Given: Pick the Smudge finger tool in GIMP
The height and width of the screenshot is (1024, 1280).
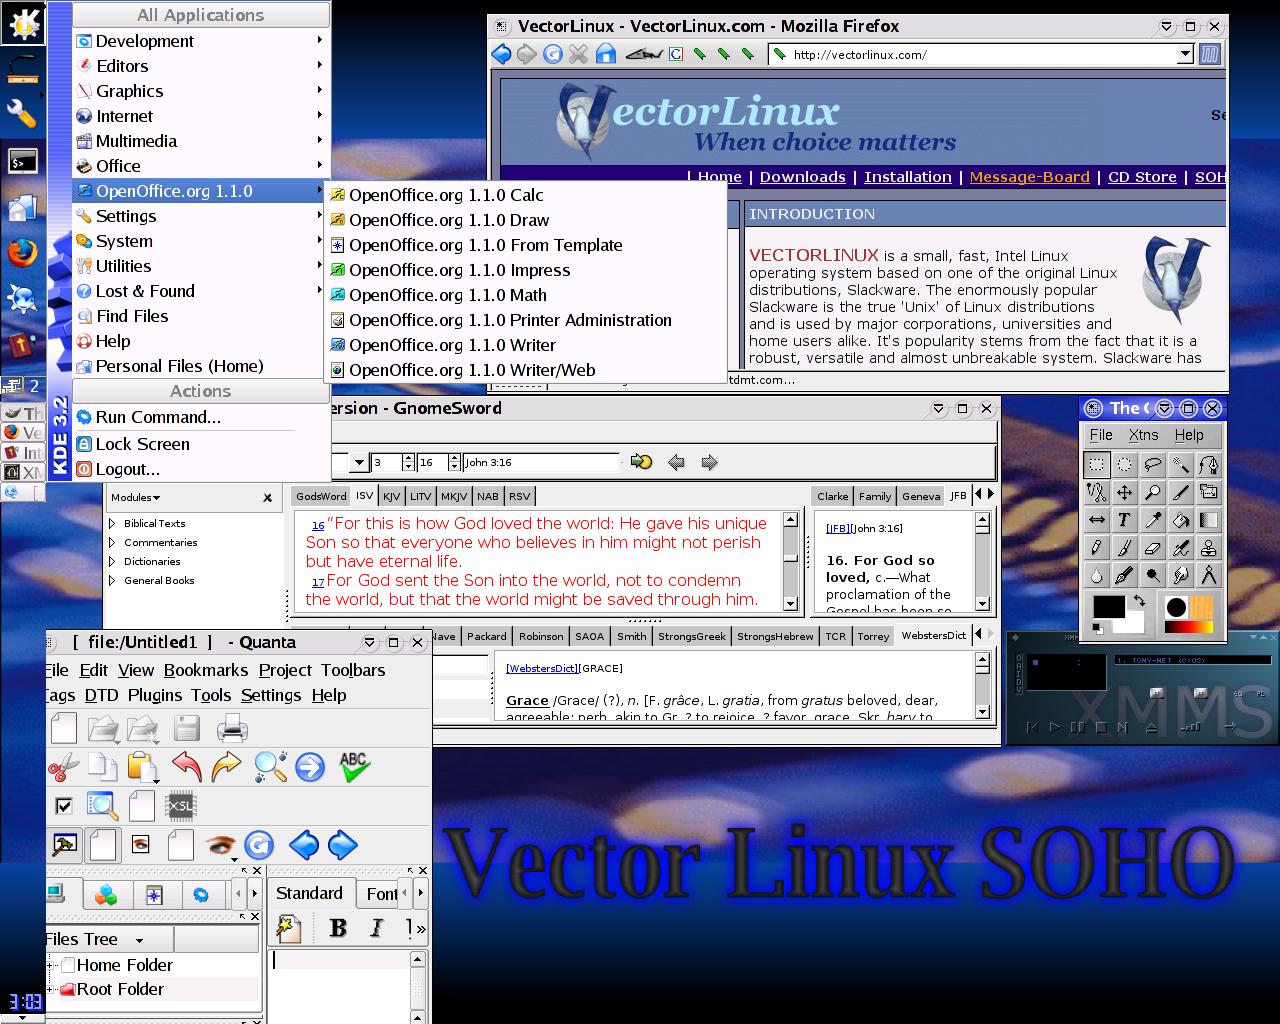Looking at the screenshot, I should pyautogui.click(x=1181, y=575).
